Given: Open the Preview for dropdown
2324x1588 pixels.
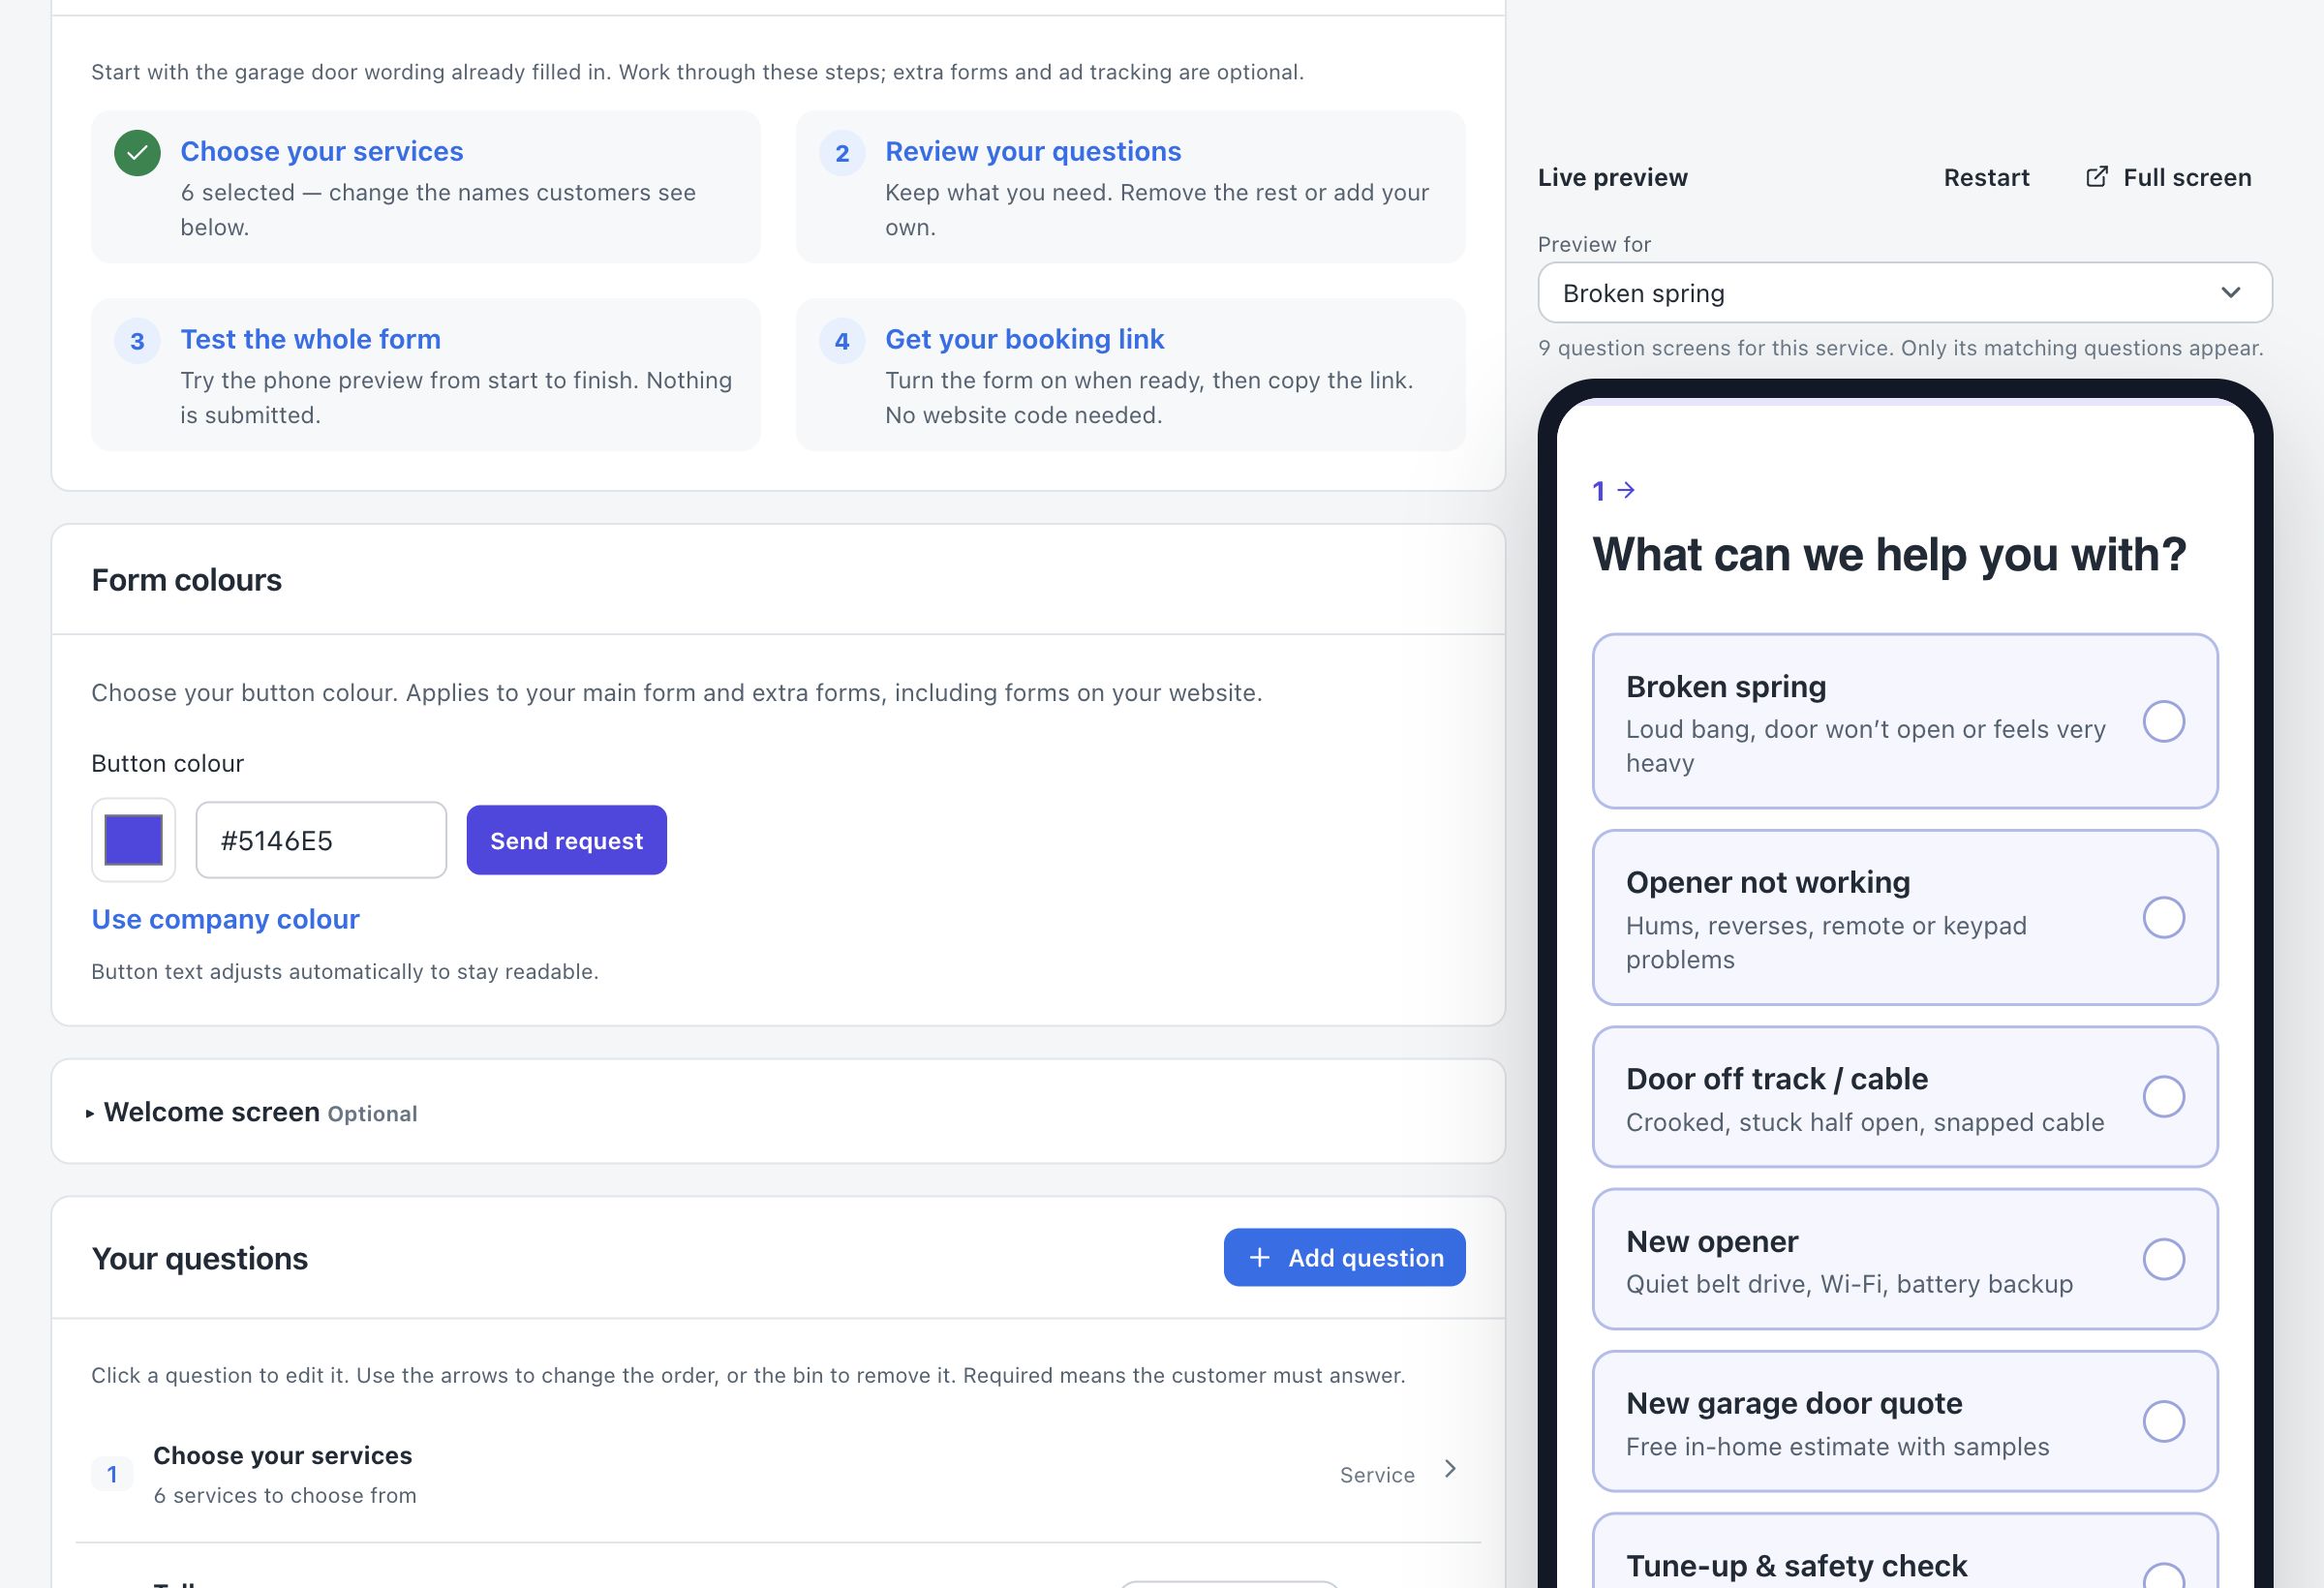Looking at the screenshot, I should (1904, 293).
